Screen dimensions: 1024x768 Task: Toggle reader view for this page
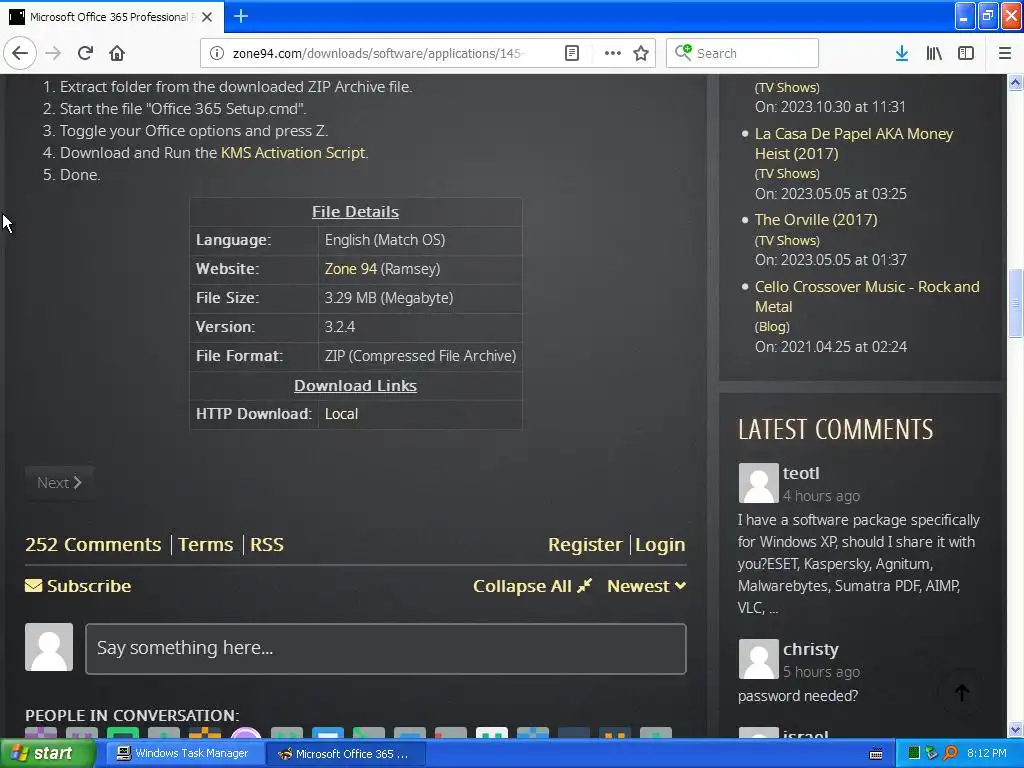pos(571,53)
